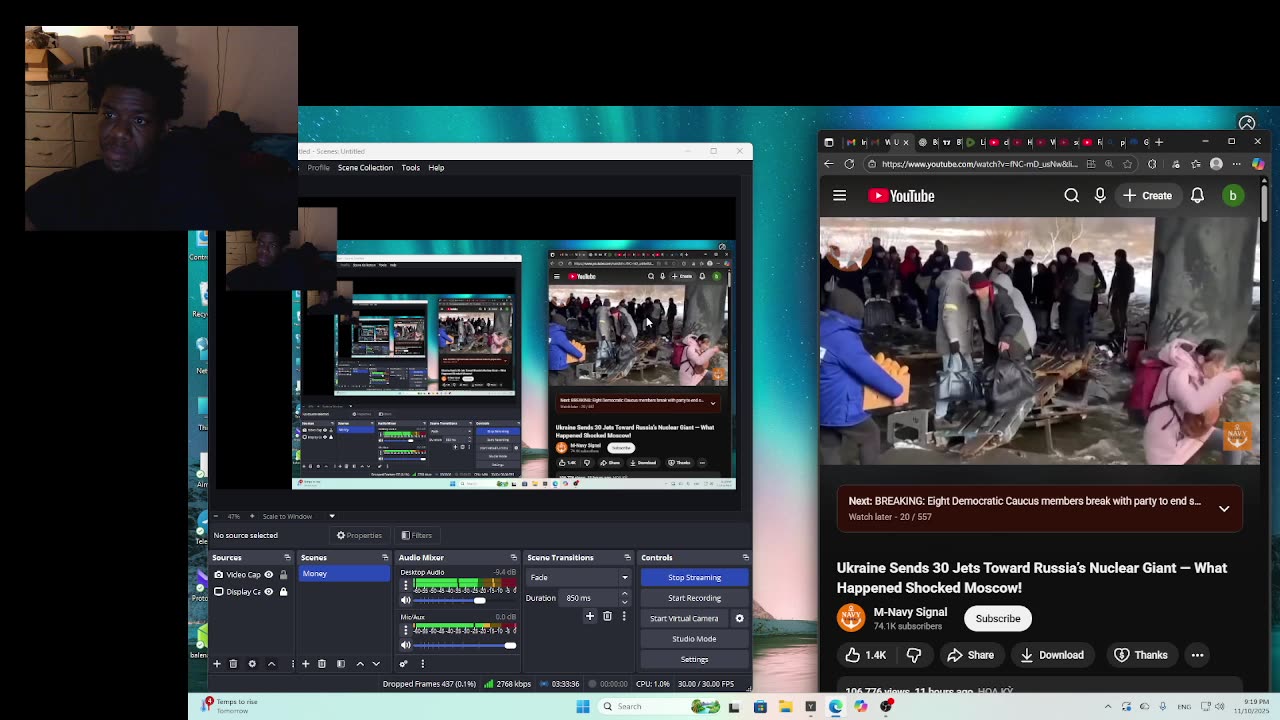Toggle lock for Display Capture source
The height and width of the screenshot is (720, 1280).
click(x=283, y=591)
